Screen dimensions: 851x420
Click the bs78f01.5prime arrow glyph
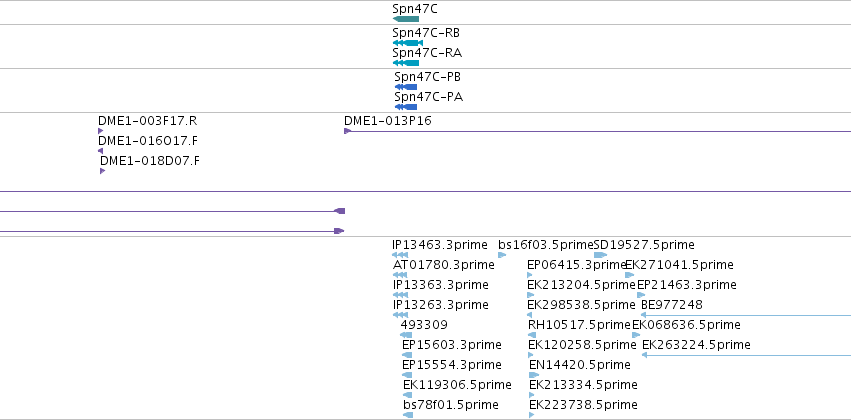click(x=408, y=415)
